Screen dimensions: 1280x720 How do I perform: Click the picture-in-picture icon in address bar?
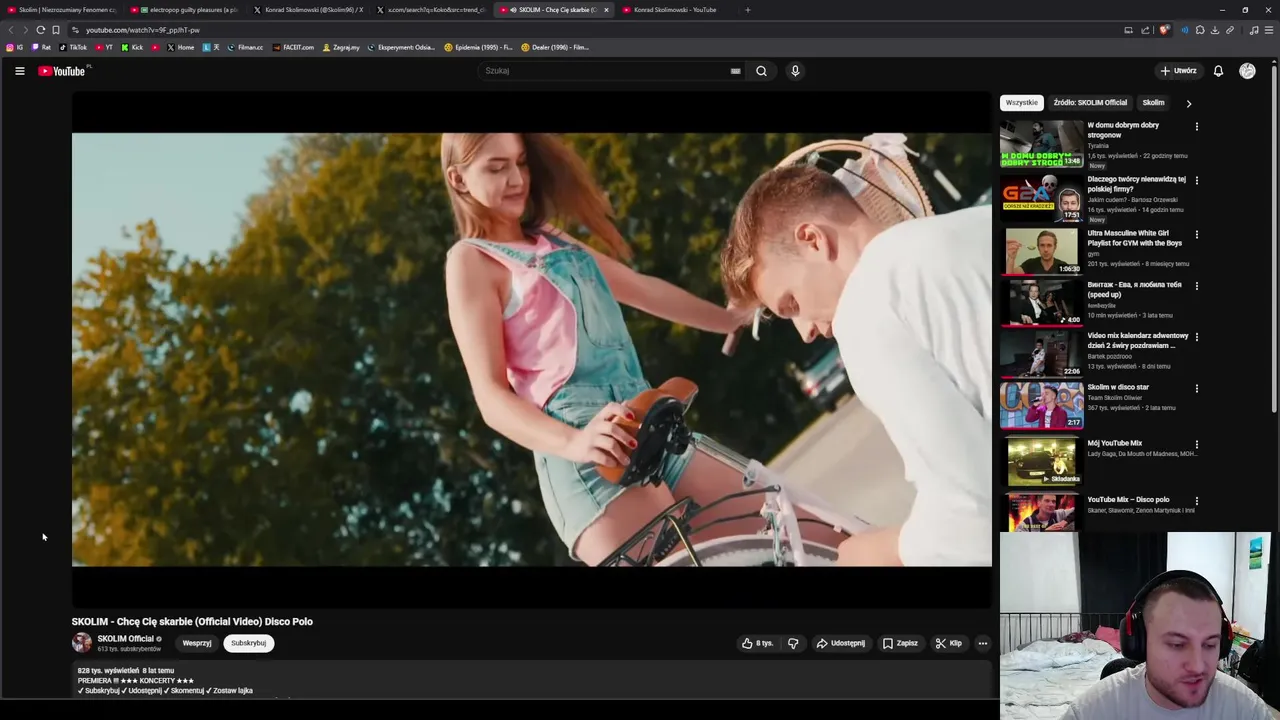pyautogui.click(x=1128, y=30)
